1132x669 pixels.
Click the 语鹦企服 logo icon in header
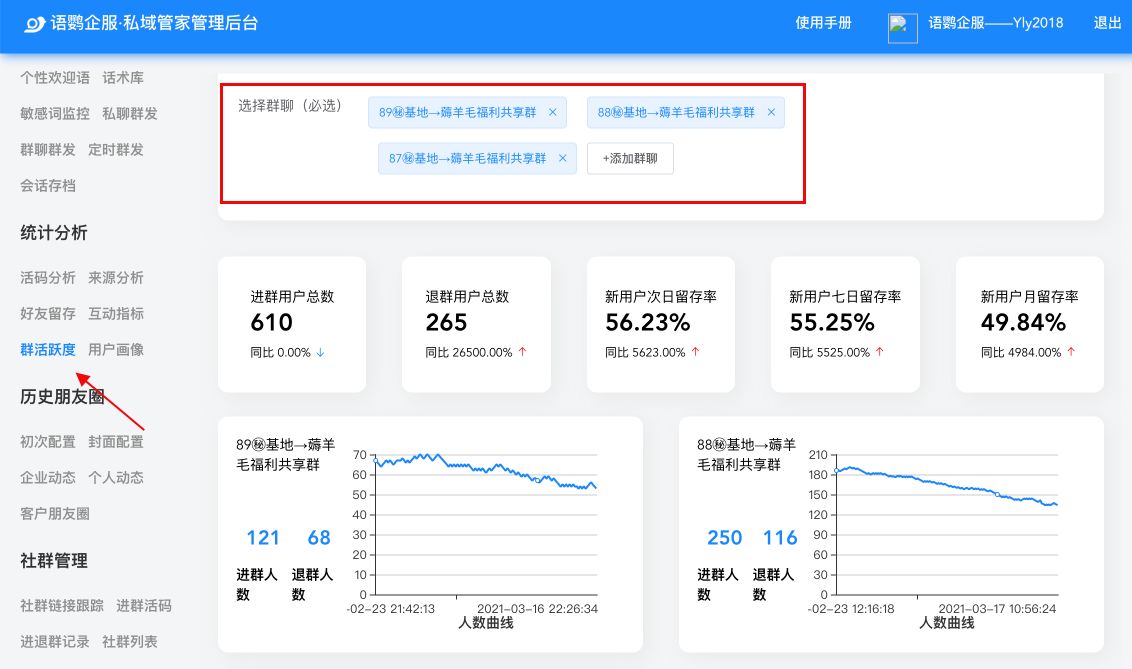click(x=35, y=24)
